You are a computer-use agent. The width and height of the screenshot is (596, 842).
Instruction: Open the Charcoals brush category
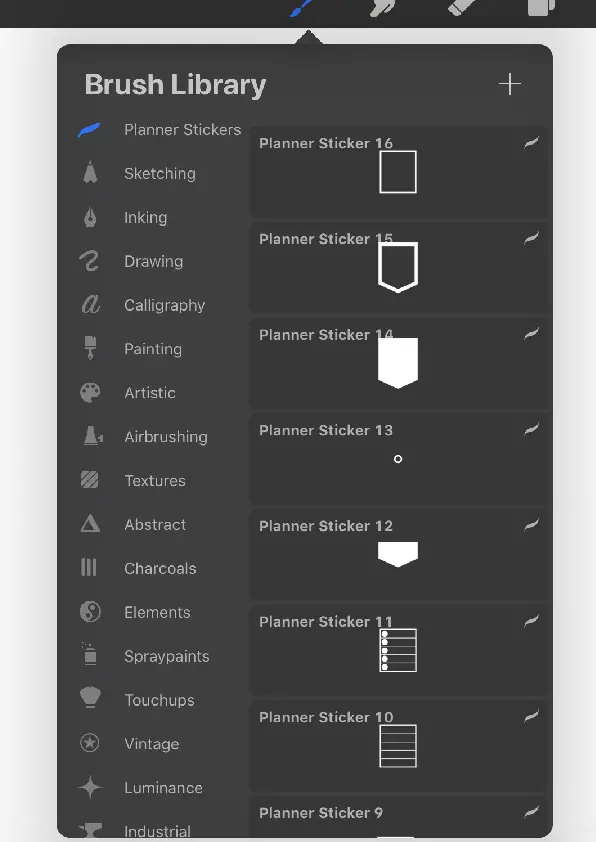tap(139, 568)
